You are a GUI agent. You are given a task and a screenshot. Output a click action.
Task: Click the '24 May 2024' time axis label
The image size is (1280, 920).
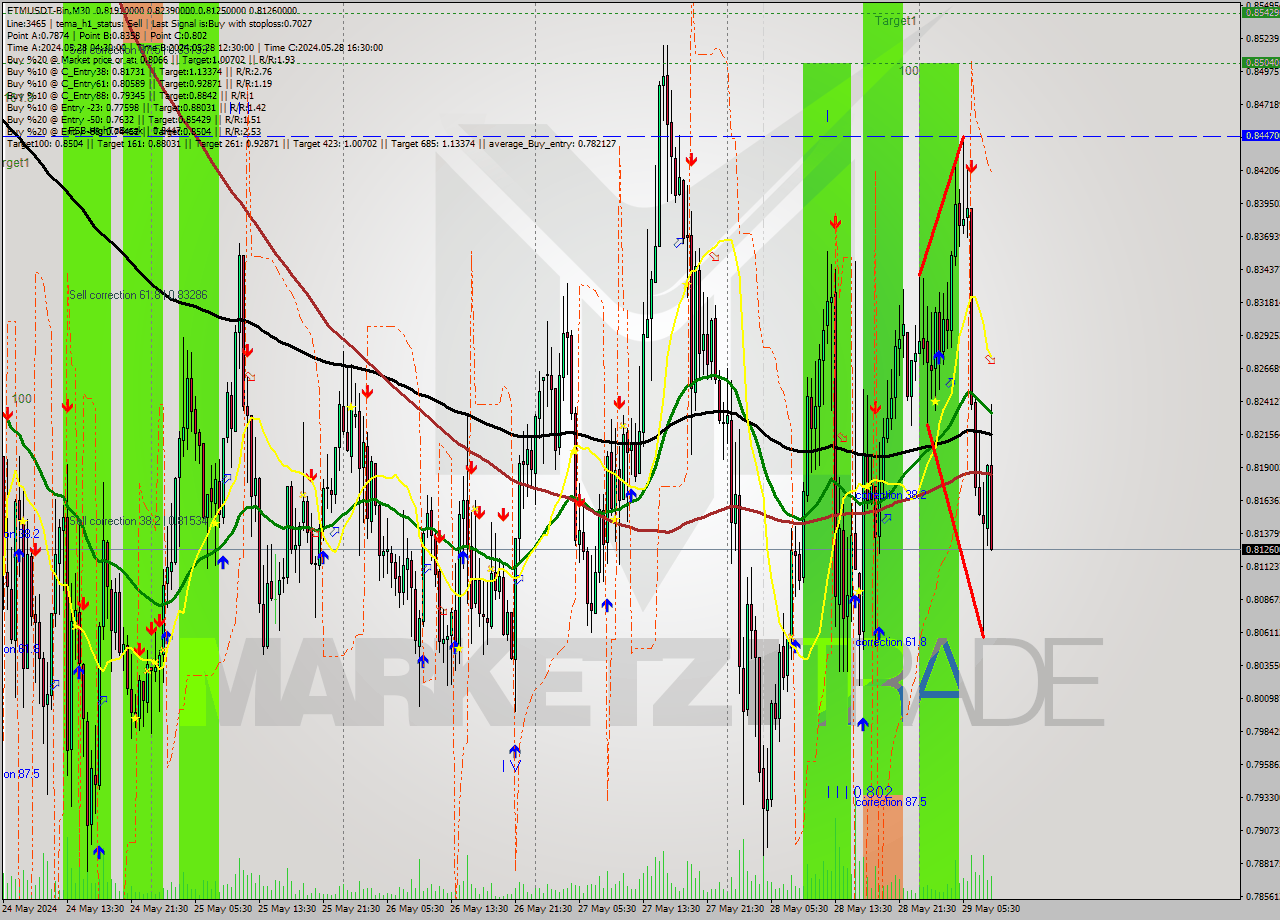[30, 909]
